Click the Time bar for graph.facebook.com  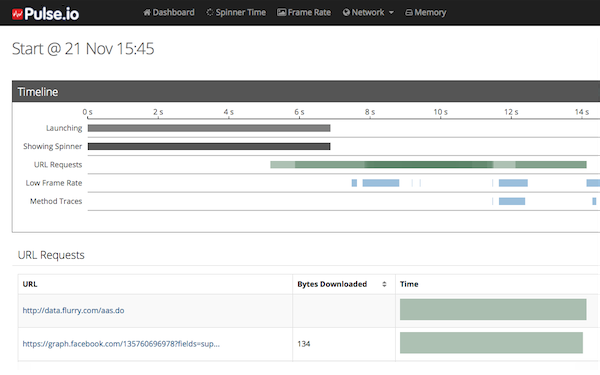(491, 342)
